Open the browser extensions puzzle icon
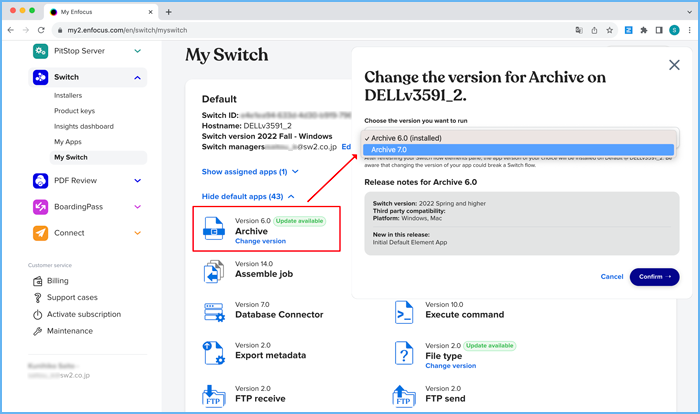The image size is (700, 414). coord(644,30)
